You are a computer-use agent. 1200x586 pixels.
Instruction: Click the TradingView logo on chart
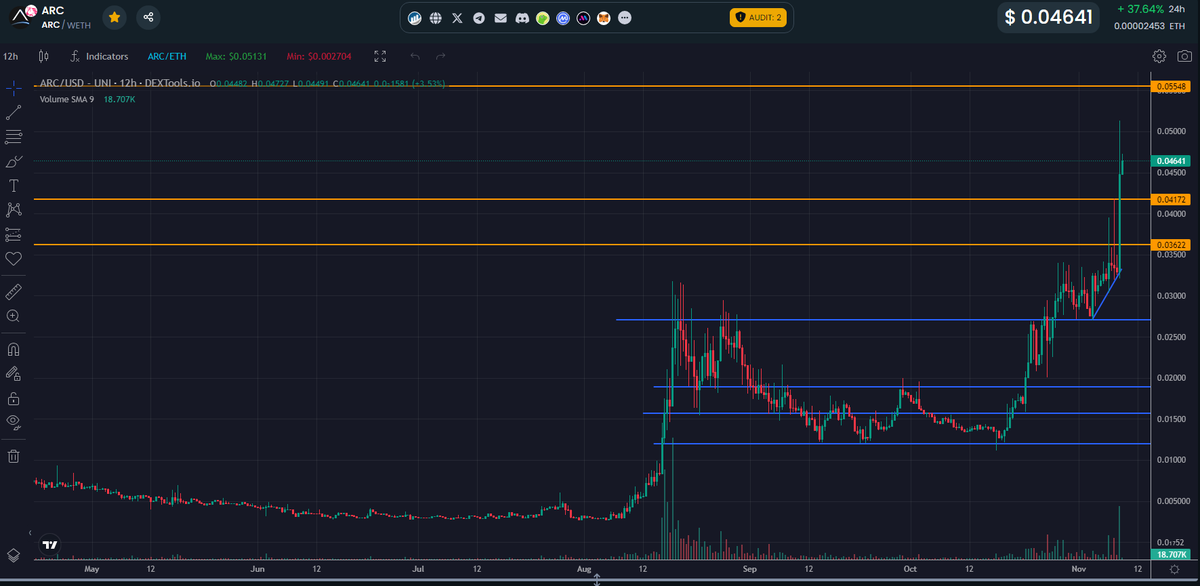pyautogui.click(x=49, y=546)
